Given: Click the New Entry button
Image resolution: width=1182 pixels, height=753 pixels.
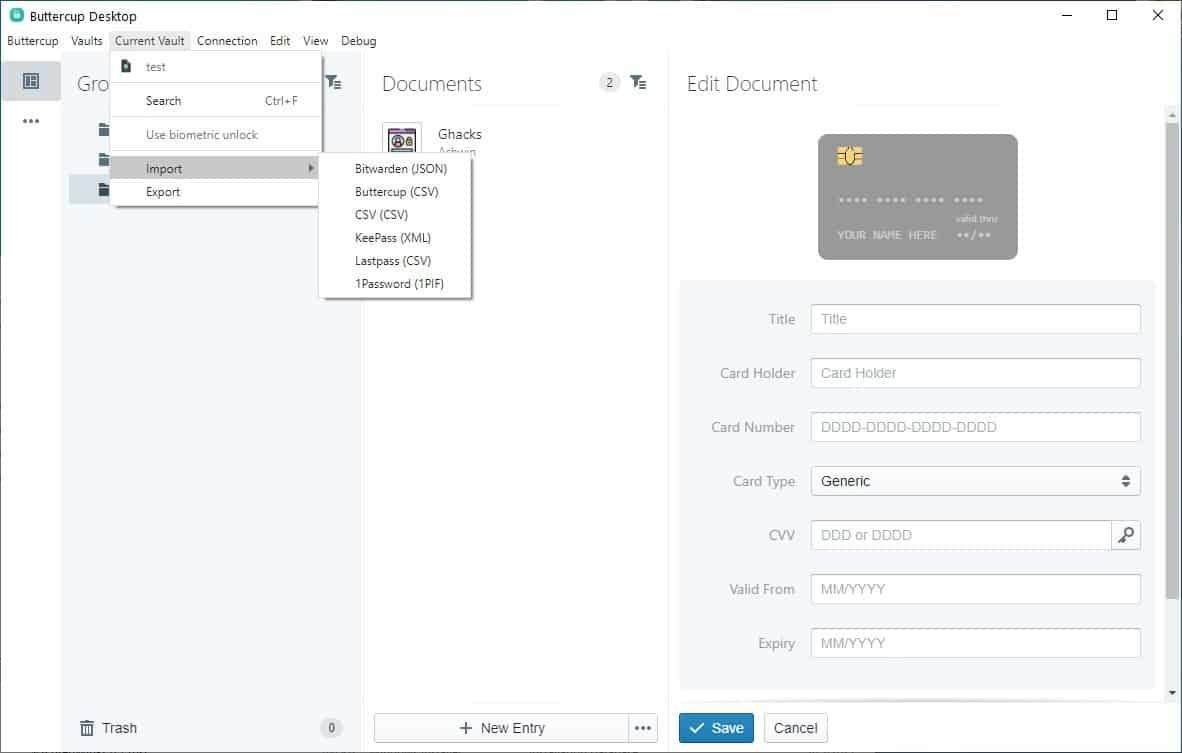Looking at the screenshot, I should (x=501, y=728).
